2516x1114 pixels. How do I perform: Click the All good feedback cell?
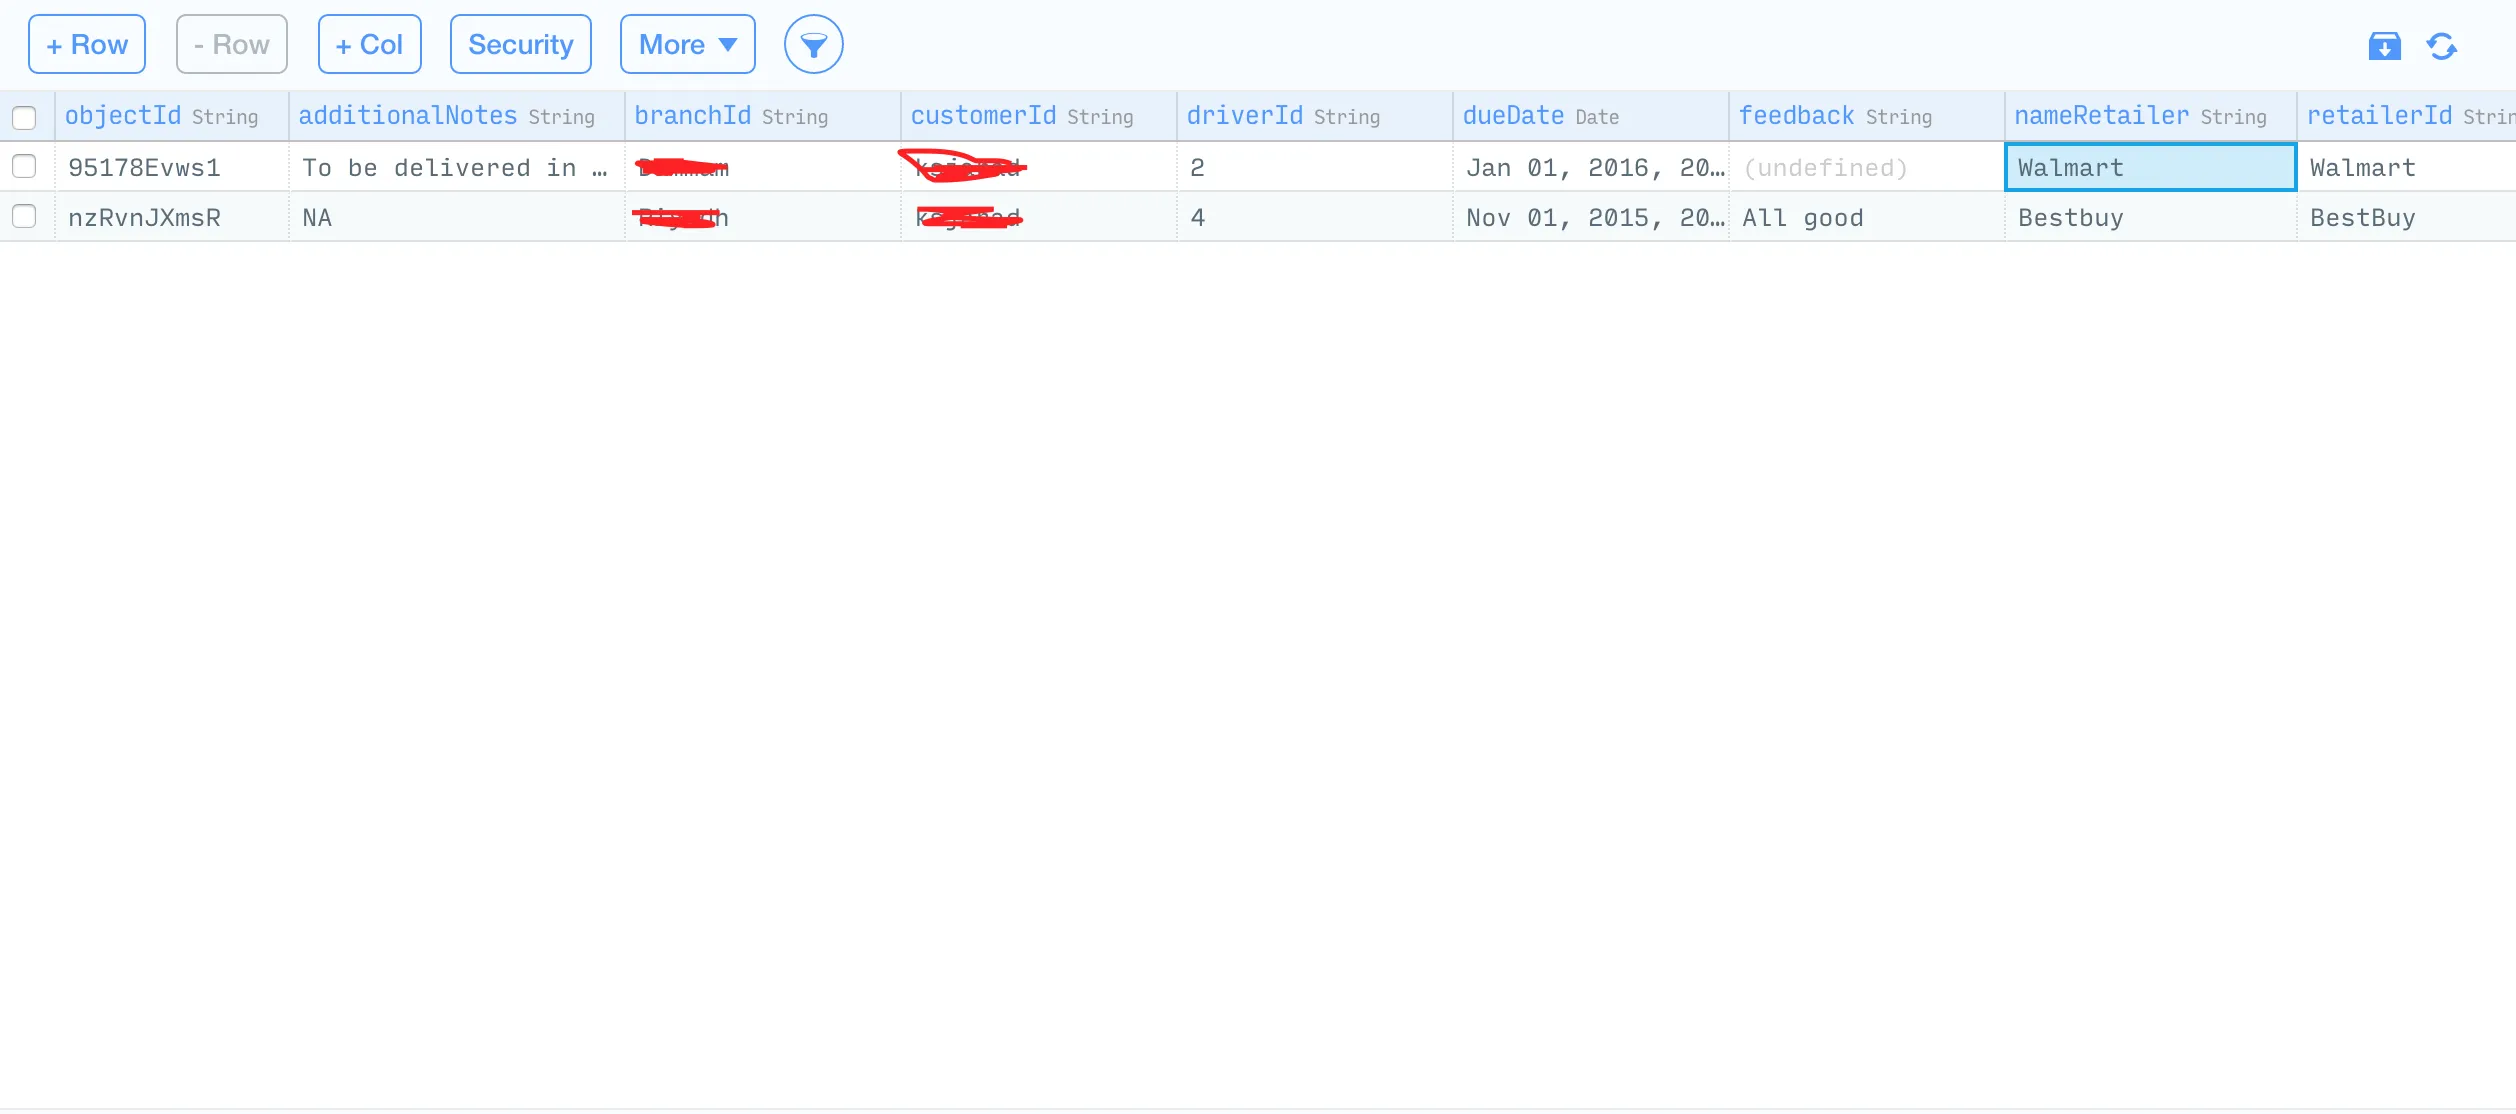(x=1802, y=218)
